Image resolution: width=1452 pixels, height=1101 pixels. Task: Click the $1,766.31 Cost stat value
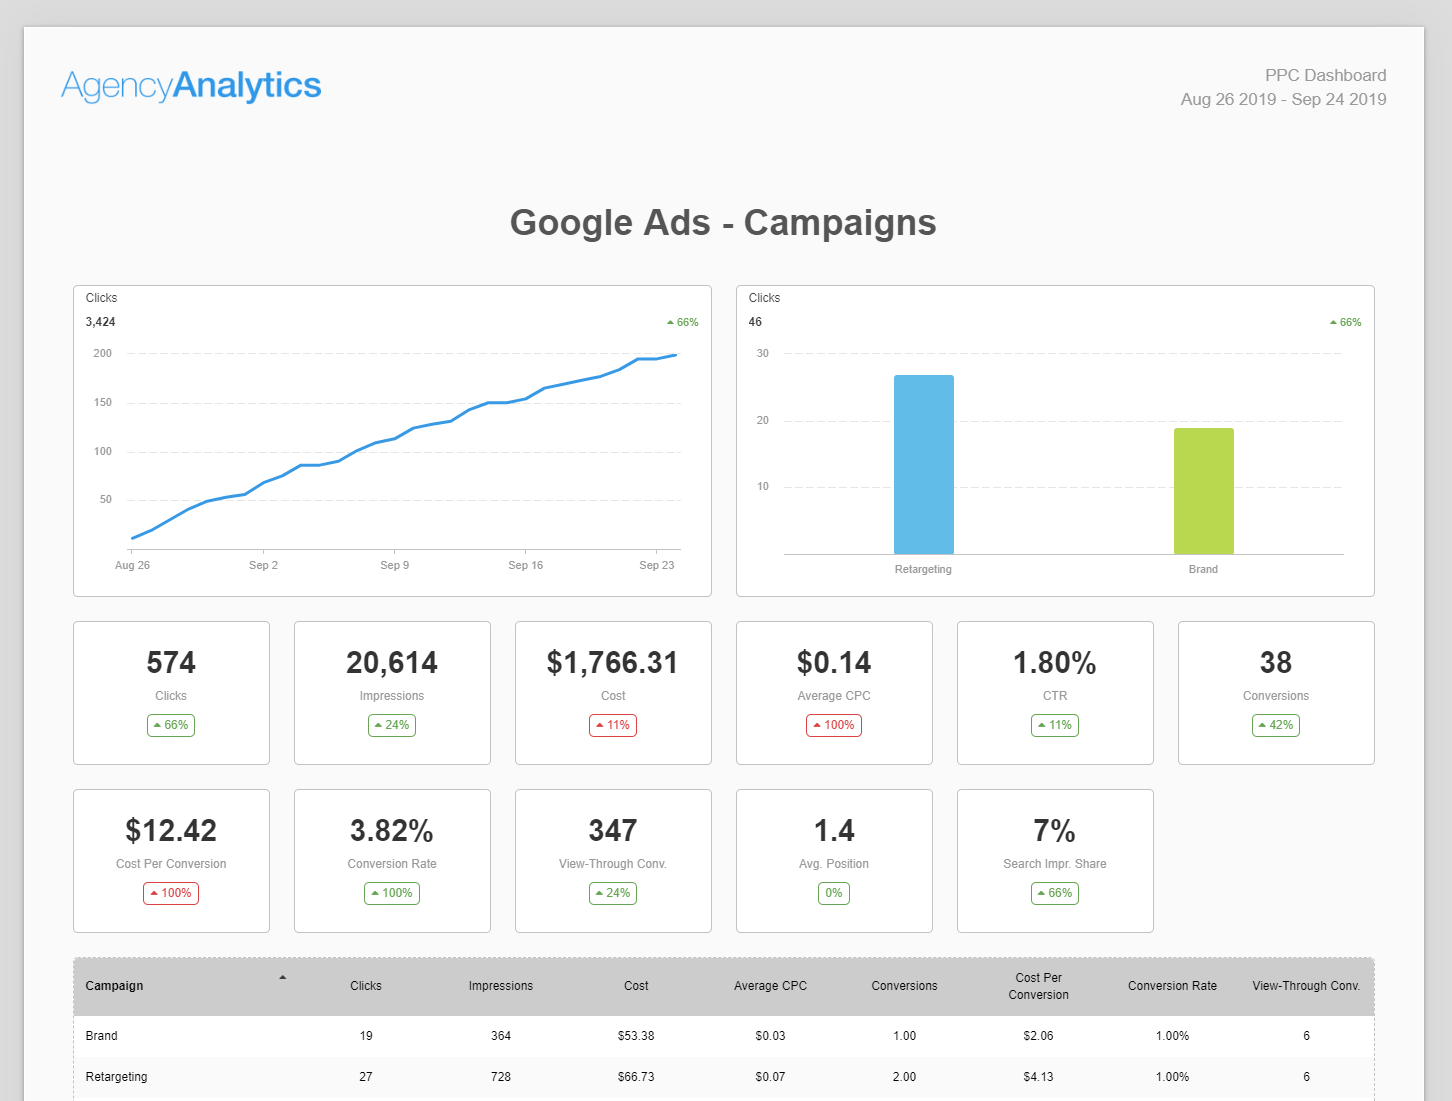point(613,663)
